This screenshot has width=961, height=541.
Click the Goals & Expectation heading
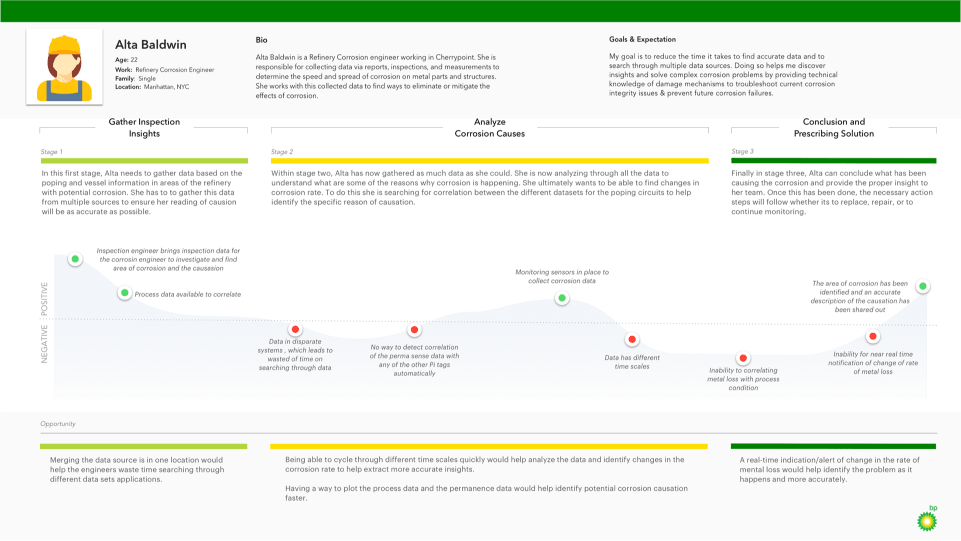642,39
